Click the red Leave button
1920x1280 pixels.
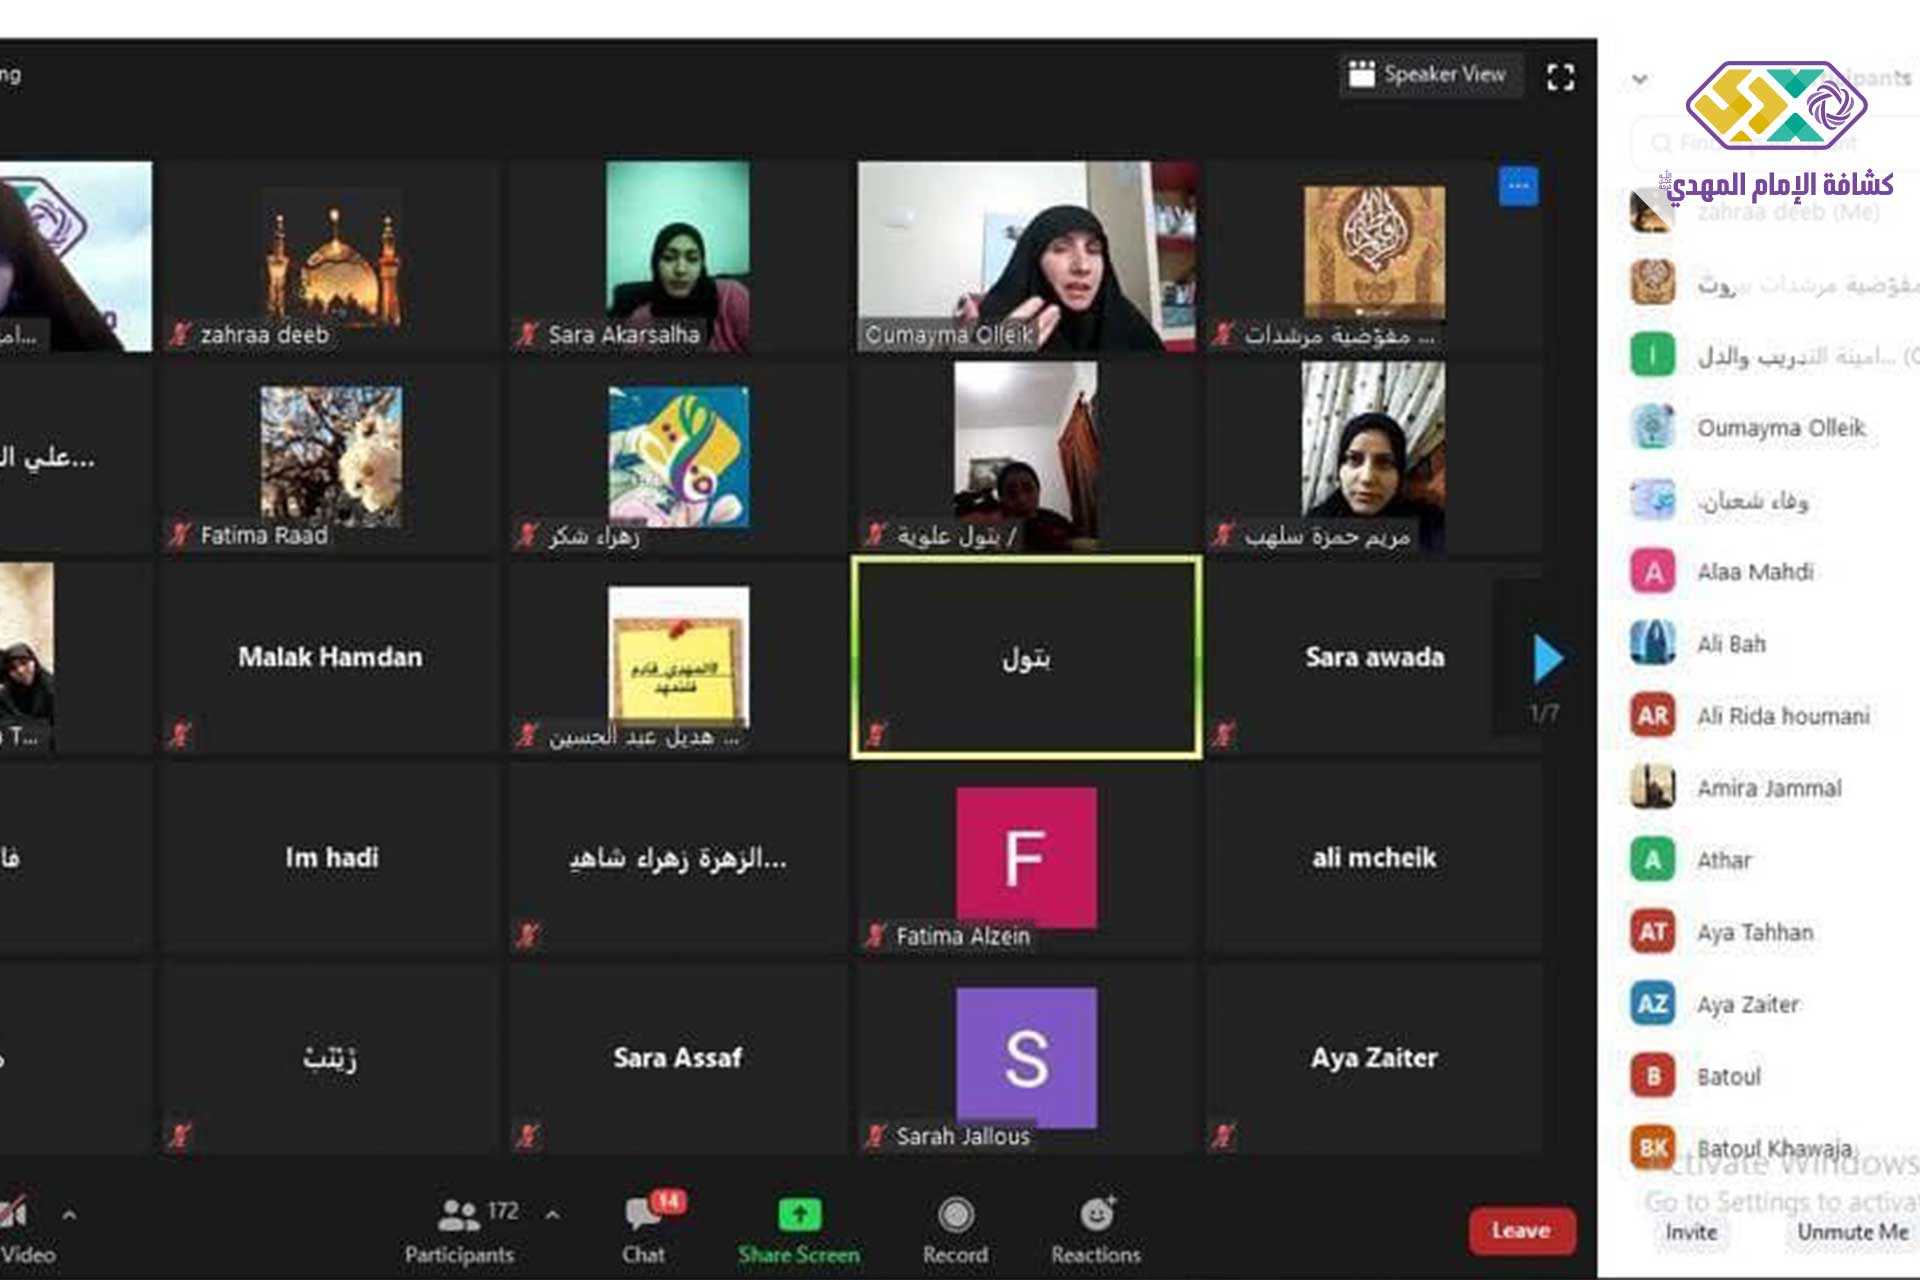coord(1521,1231)
